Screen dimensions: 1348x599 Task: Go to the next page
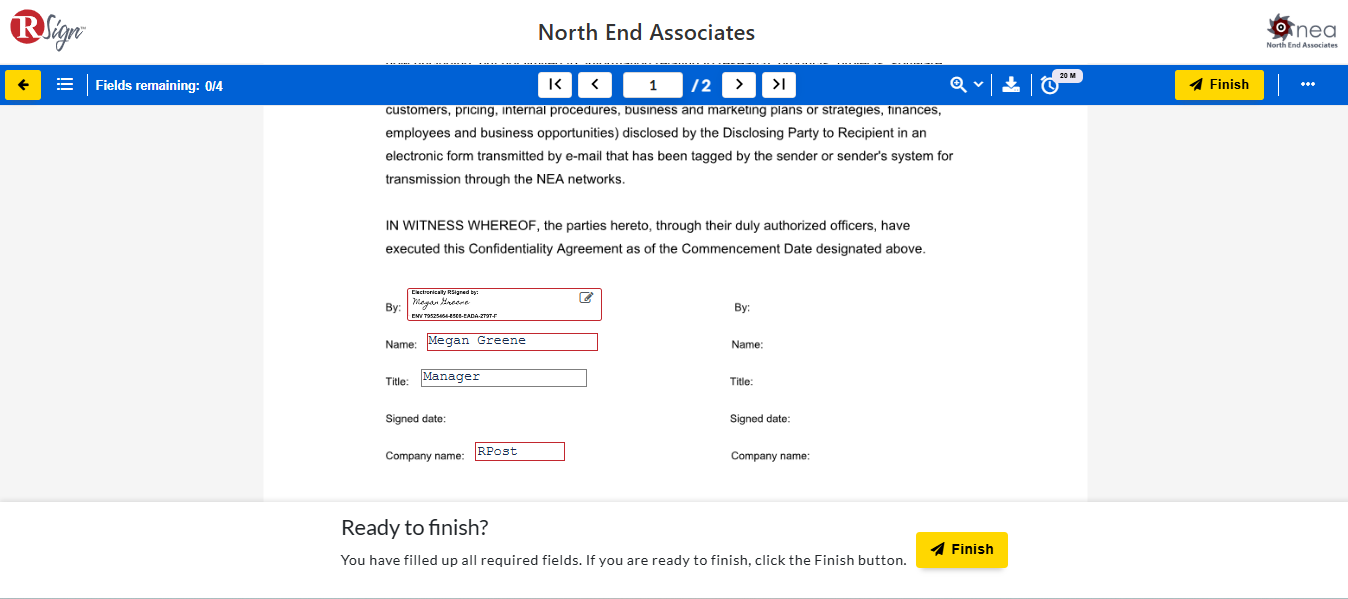[739, 85]
